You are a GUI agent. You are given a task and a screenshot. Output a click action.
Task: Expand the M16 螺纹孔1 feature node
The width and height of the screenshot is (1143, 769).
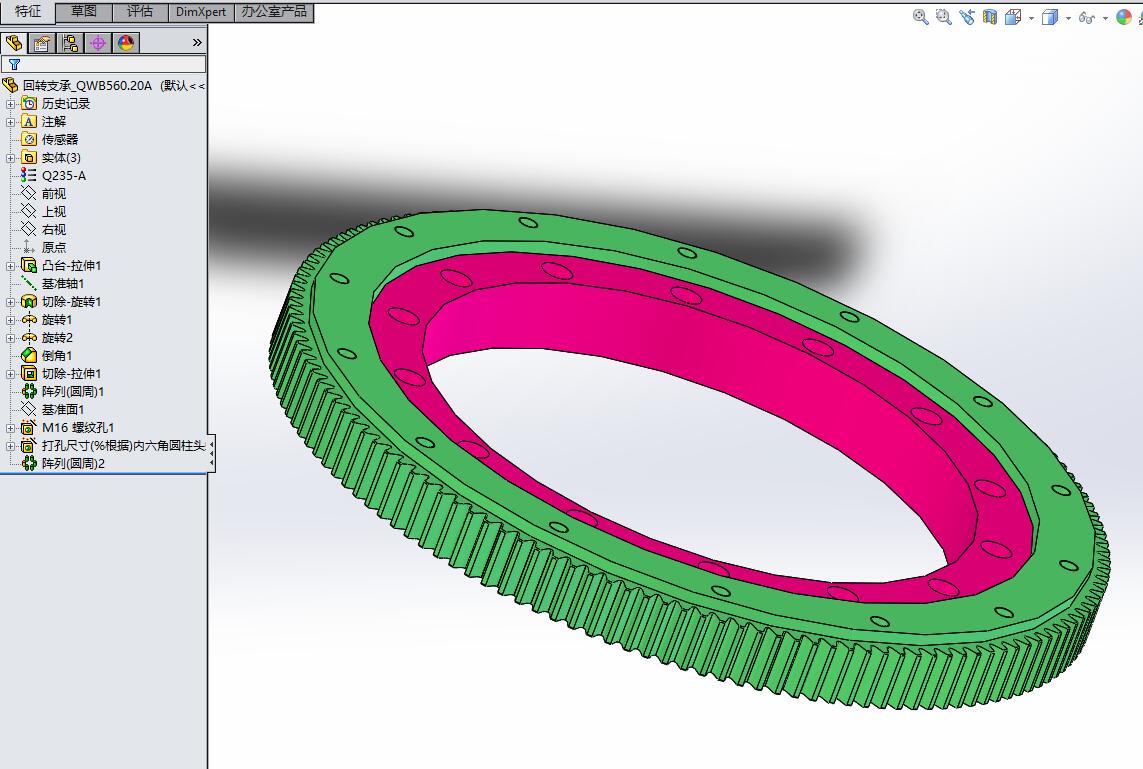10,428
